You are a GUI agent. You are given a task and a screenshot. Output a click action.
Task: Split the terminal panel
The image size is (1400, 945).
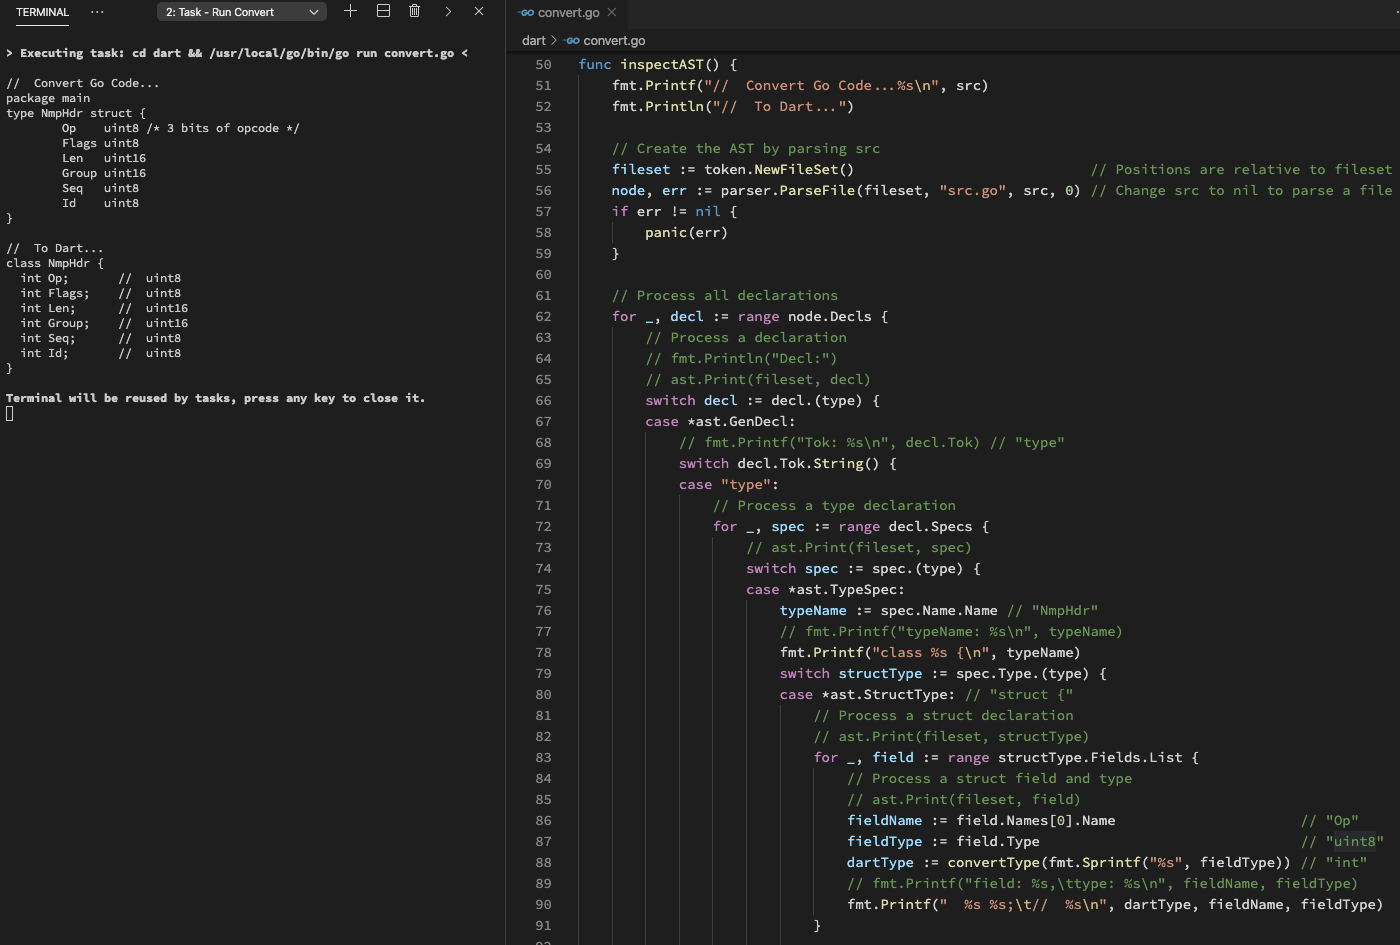(383, 11)
